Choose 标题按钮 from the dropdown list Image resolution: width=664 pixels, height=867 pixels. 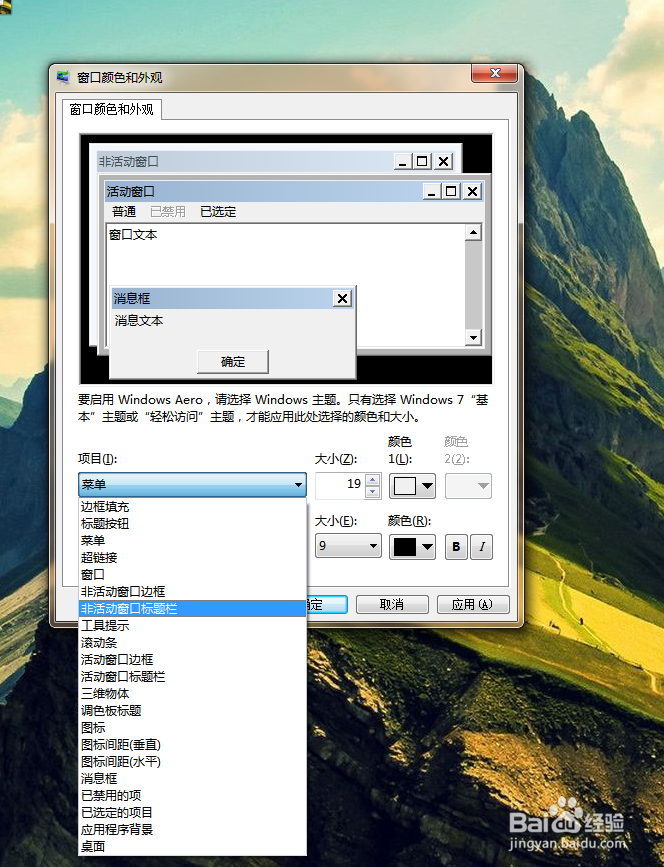tap(192, 524)
